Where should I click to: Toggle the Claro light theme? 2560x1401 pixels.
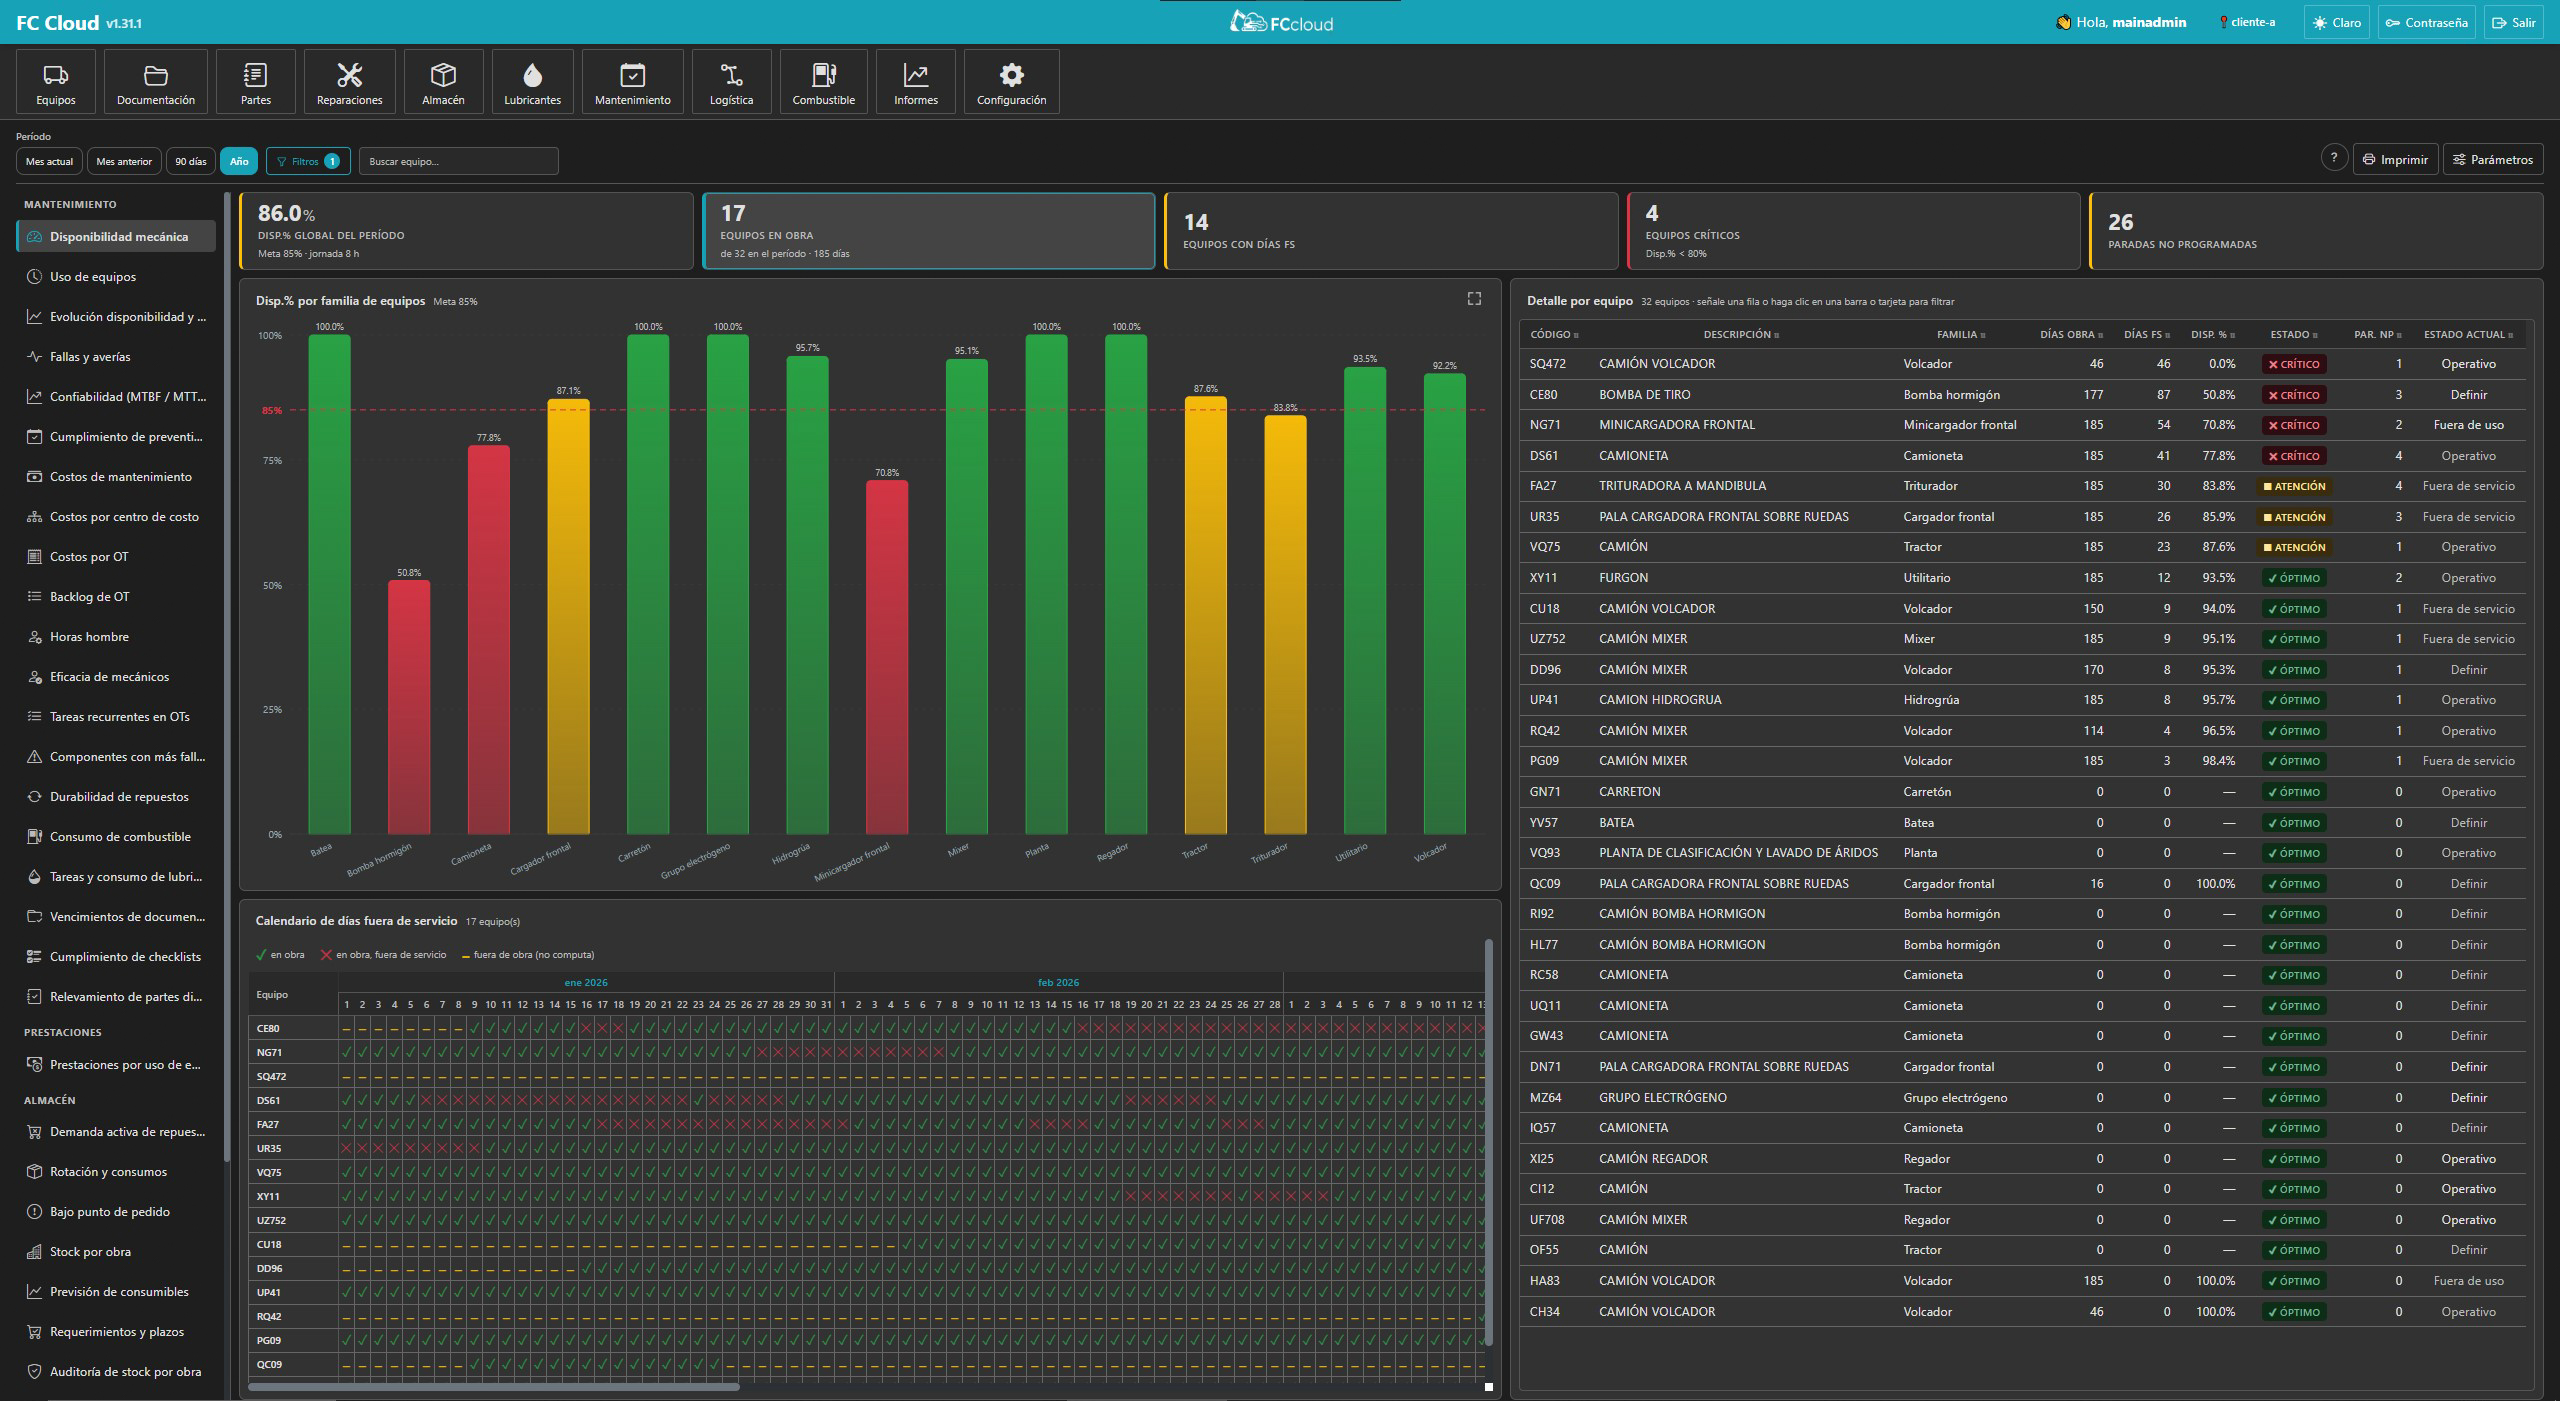click(x=2337, y=22)
